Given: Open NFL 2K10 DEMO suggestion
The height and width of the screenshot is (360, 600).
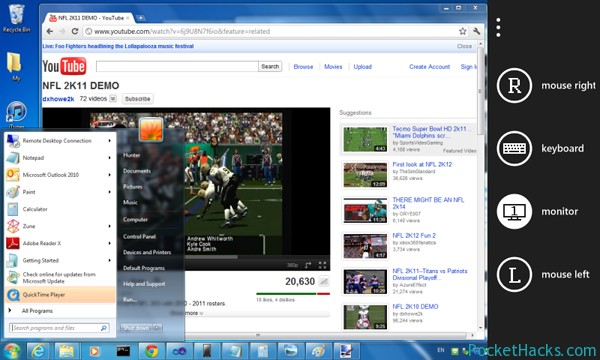Looking at the screenshot, I should (x=415, y=306).
